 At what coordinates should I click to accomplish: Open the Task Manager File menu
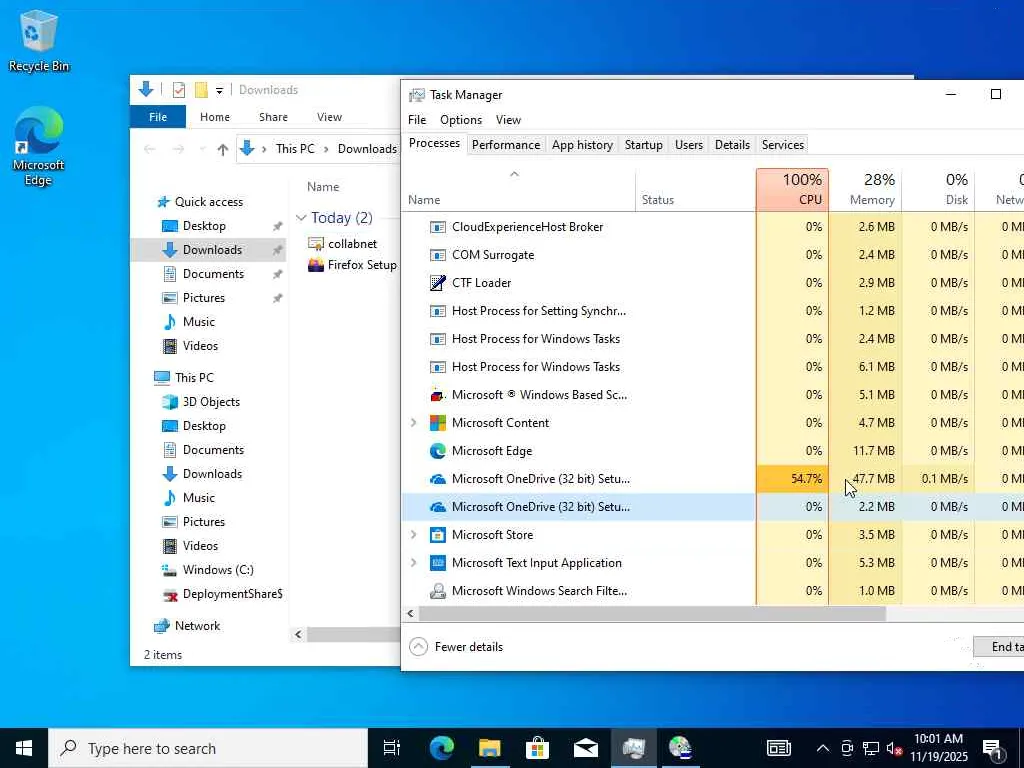click(x=417, y=120)
